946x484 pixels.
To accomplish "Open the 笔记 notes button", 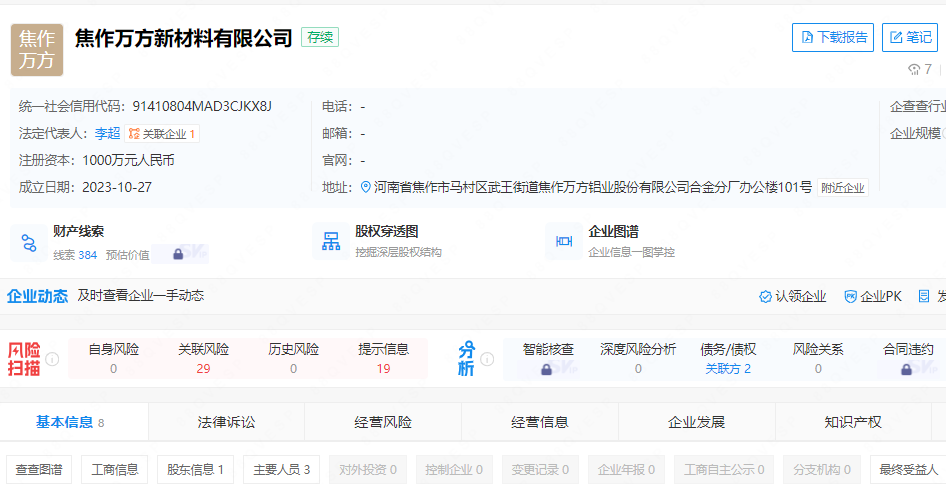I will [x=910, y=37].
